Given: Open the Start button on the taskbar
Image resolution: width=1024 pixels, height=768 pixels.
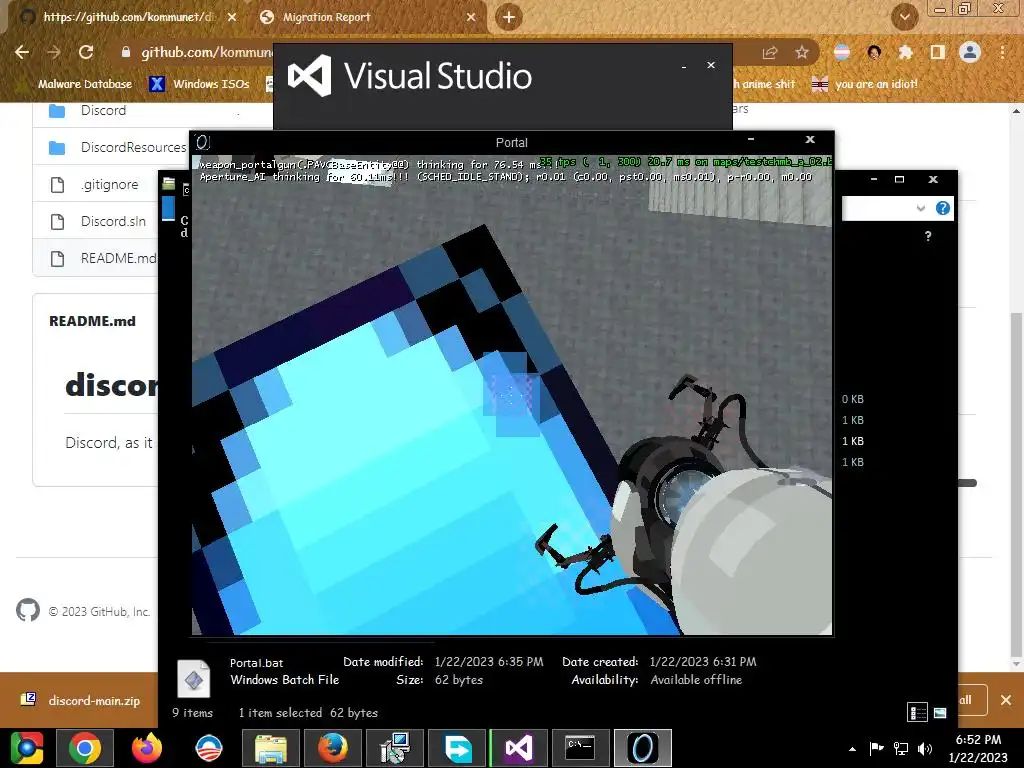Looking at the screenshot, I should [27, 748].
